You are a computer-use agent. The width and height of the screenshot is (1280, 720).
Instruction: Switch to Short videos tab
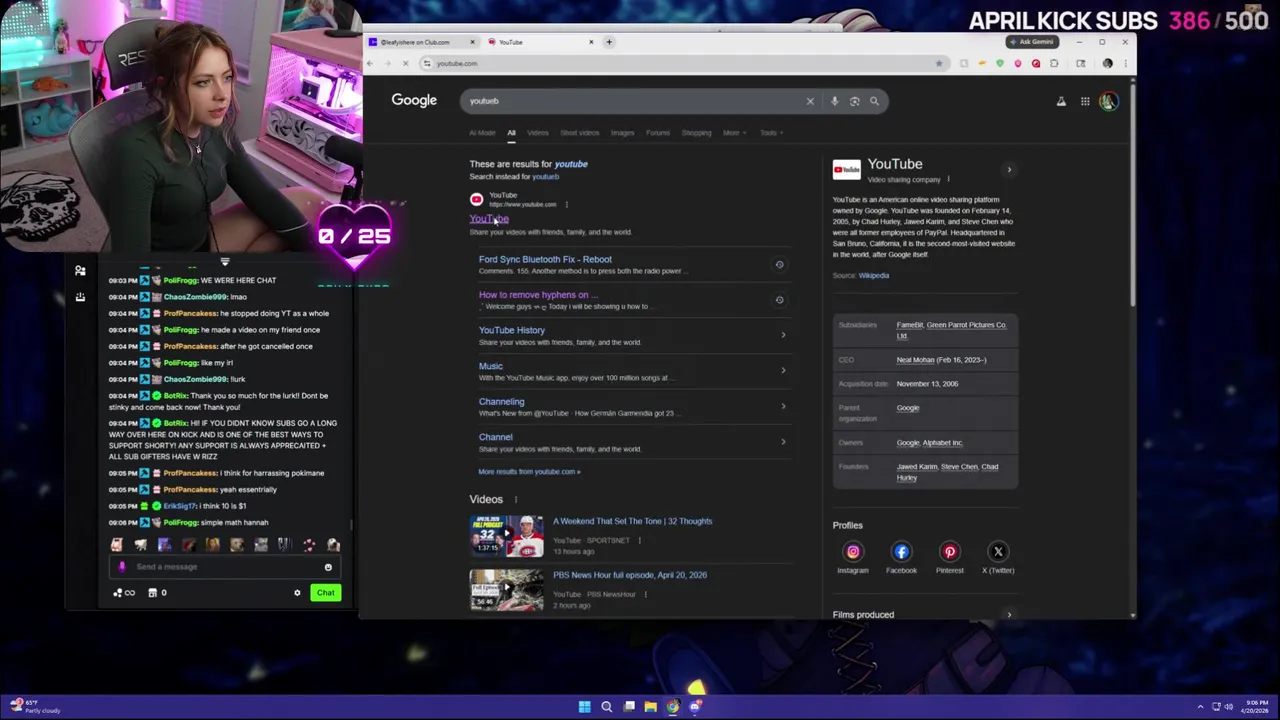[x=580, y=132]
